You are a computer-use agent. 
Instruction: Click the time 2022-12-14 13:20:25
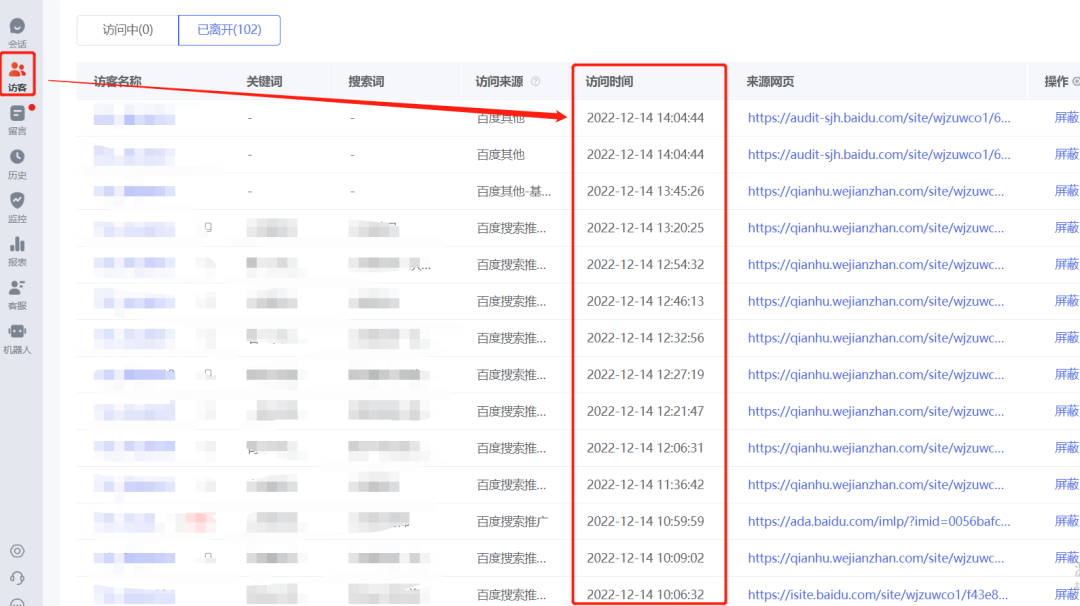tap(645, 228)
